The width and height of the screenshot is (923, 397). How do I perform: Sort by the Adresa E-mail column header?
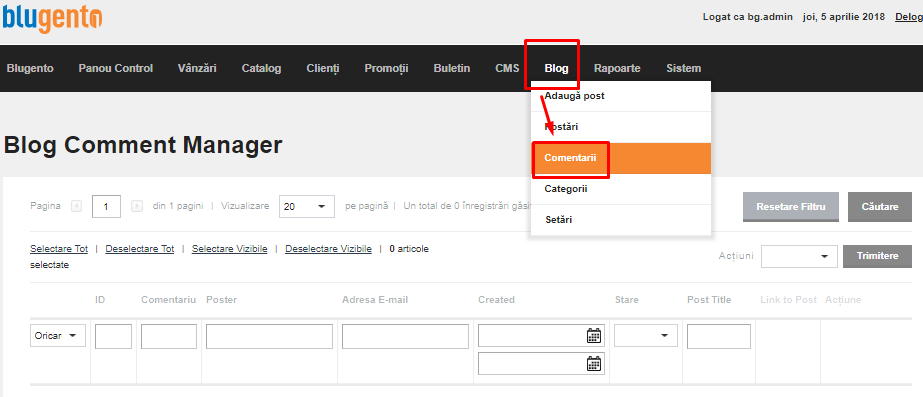(x=375, y=300)
